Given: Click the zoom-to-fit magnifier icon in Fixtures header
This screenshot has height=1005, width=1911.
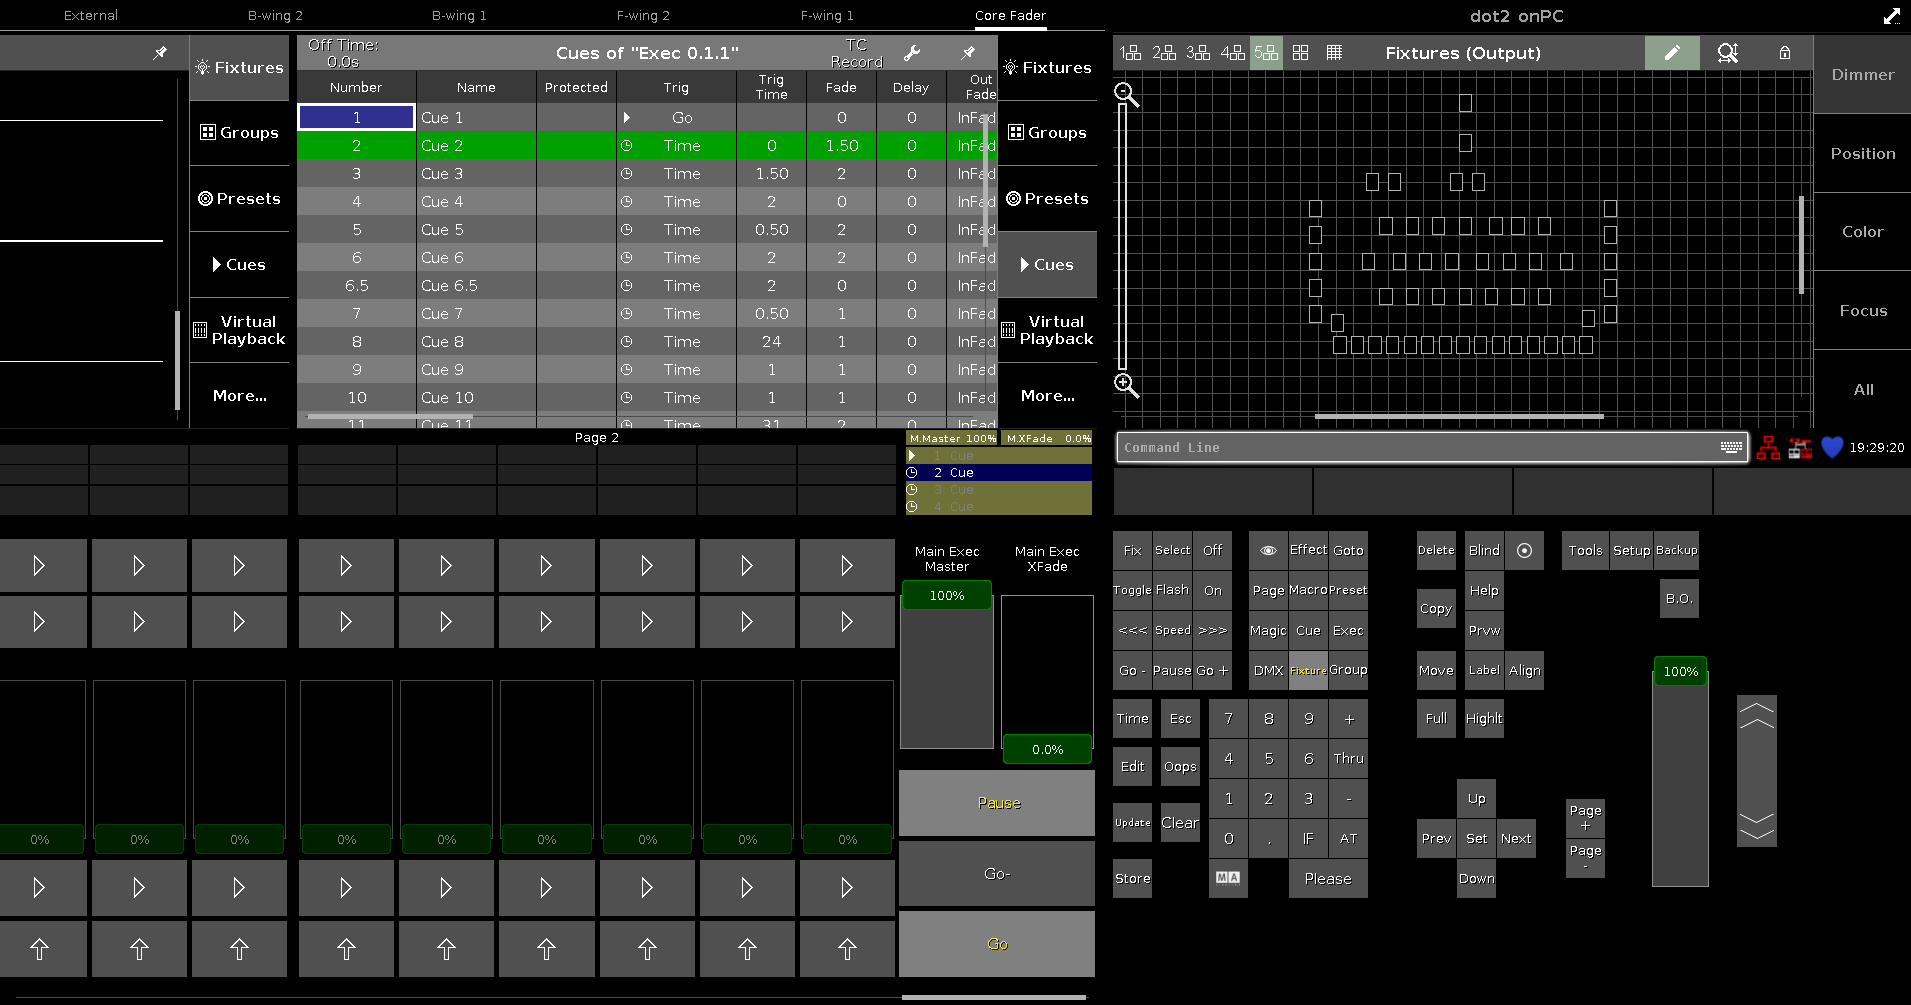Looking at the screenshot, I should (1727, 53).
